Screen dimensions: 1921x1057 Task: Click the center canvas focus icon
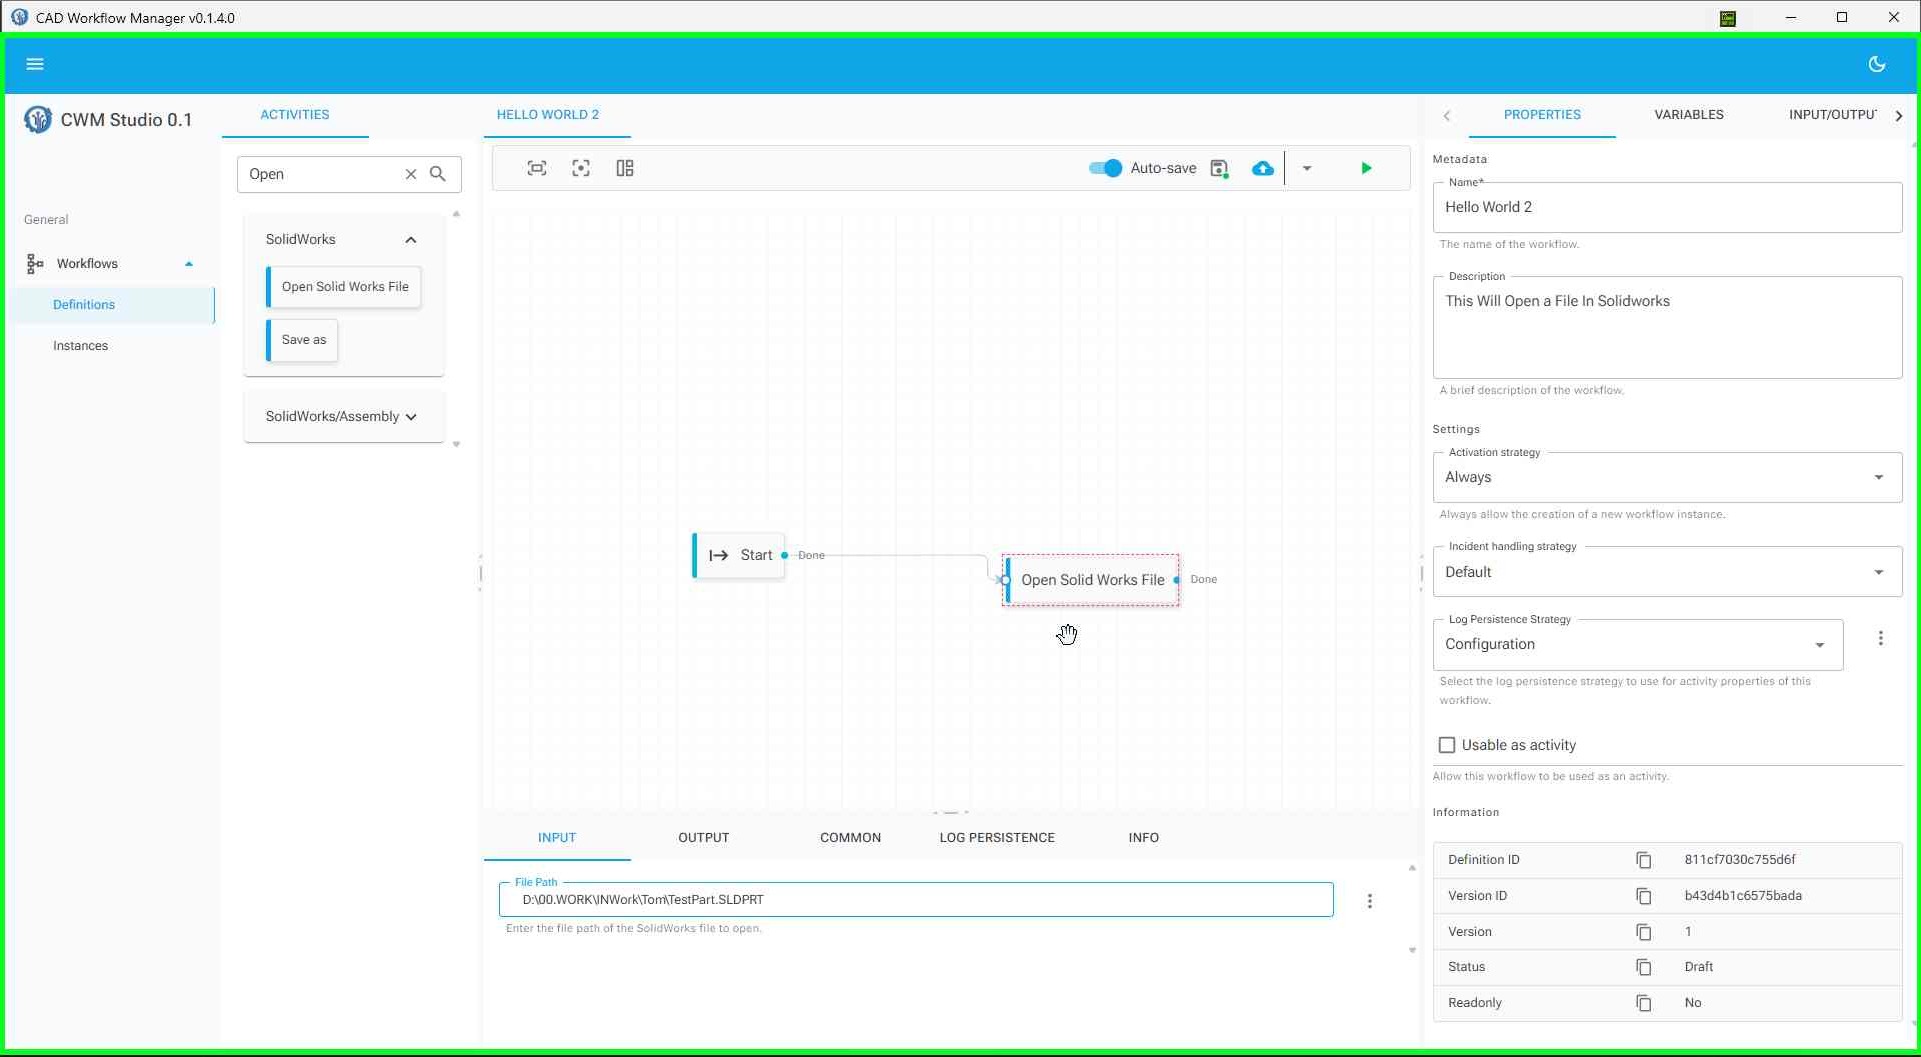point(581,168)
